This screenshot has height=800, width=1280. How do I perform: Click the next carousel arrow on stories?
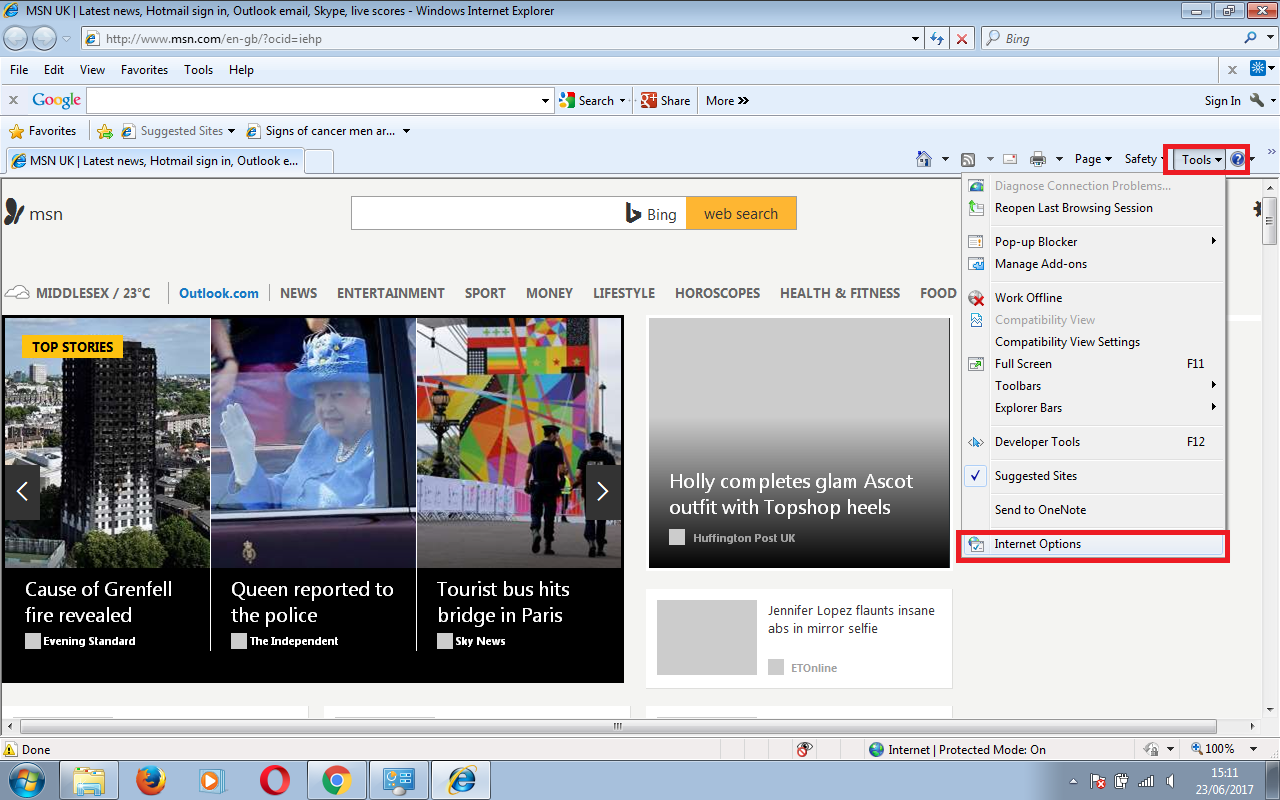602,491
